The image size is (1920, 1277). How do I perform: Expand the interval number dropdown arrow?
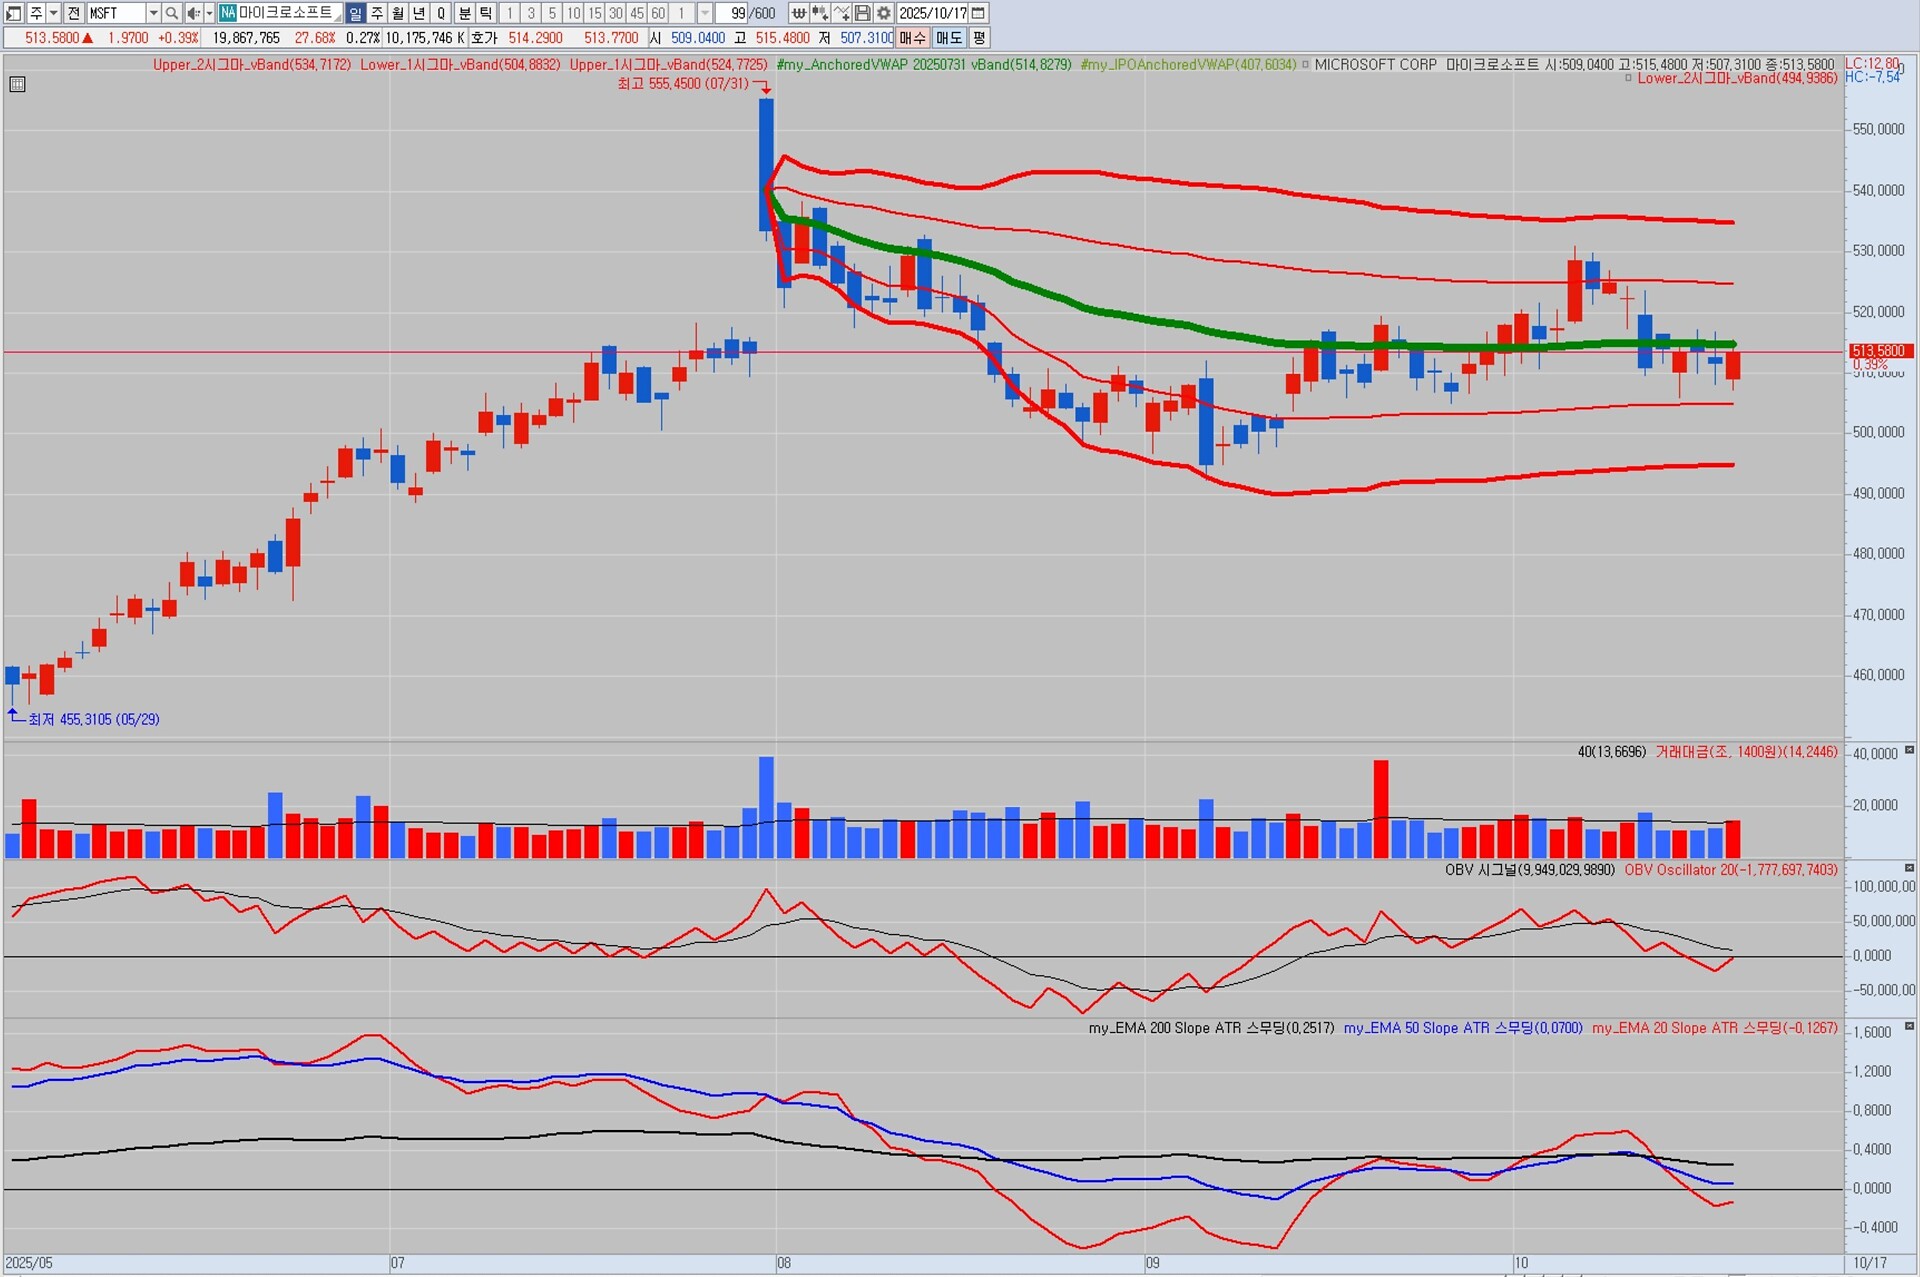(705, 13)
